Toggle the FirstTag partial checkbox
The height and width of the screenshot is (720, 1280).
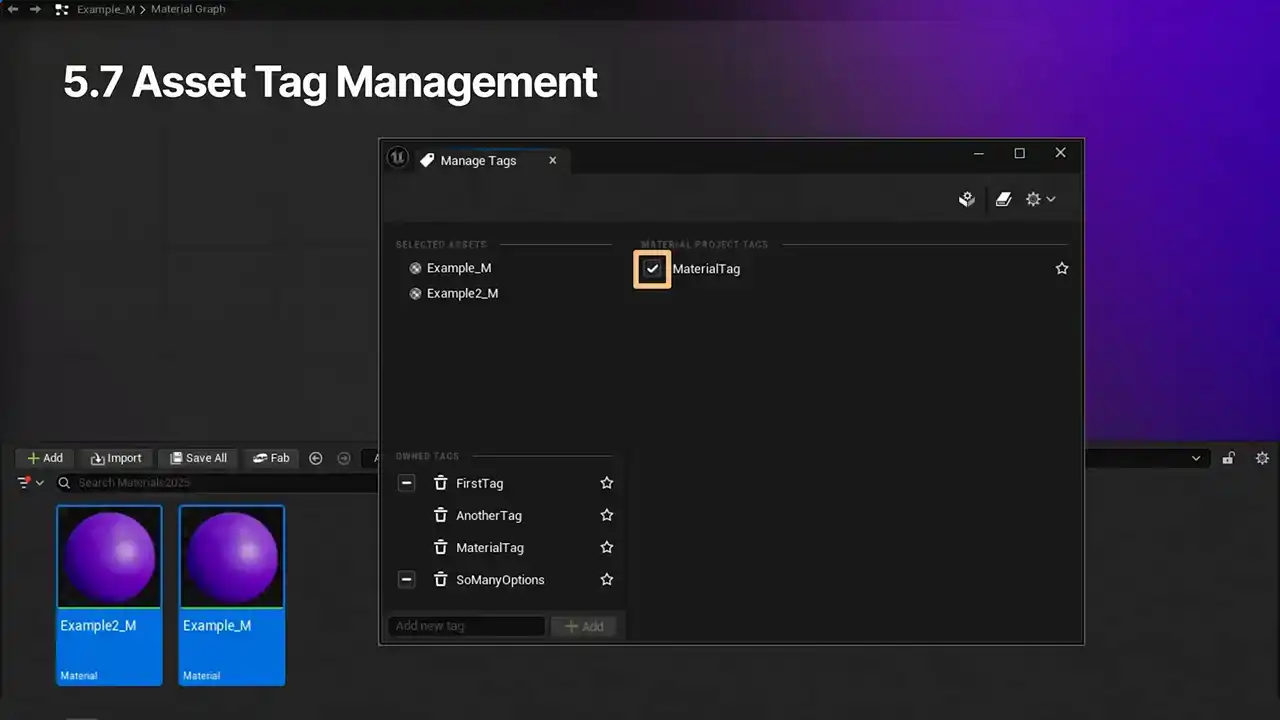coord(406,483)
